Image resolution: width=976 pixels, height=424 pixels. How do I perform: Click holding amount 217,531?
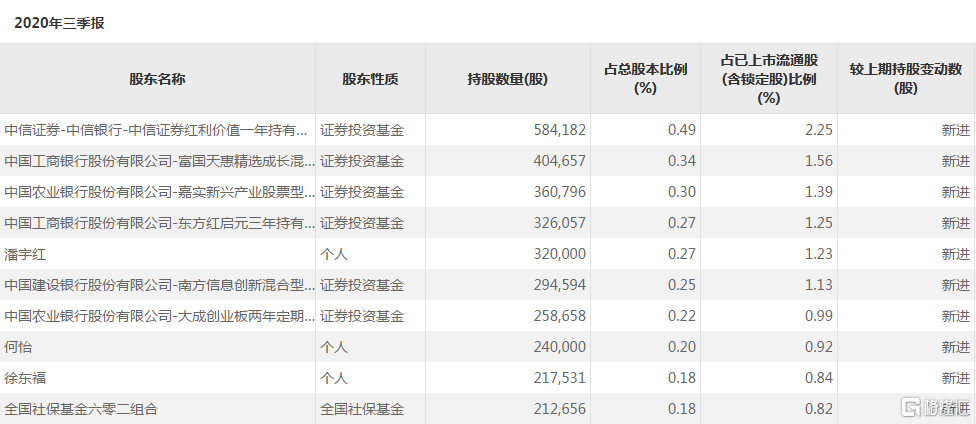[560, 378]
